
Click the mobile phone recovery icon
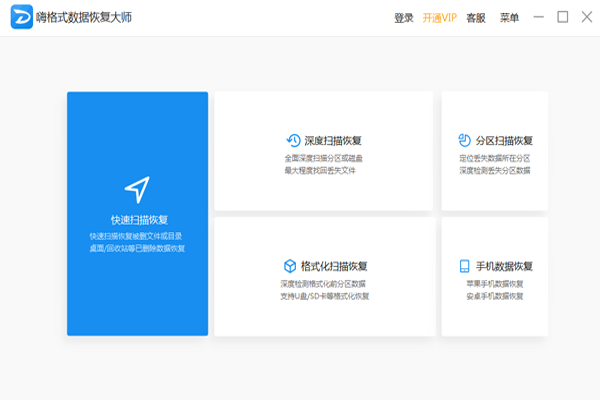tap(464, 266)
